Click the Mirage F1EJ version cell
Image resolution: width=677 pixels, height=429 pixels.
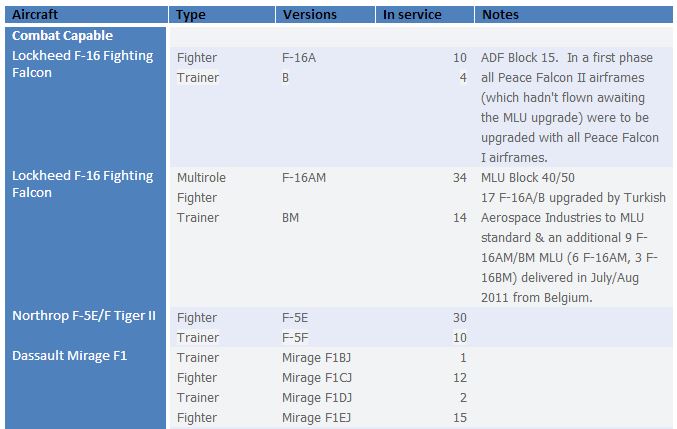tap(316, 418)
